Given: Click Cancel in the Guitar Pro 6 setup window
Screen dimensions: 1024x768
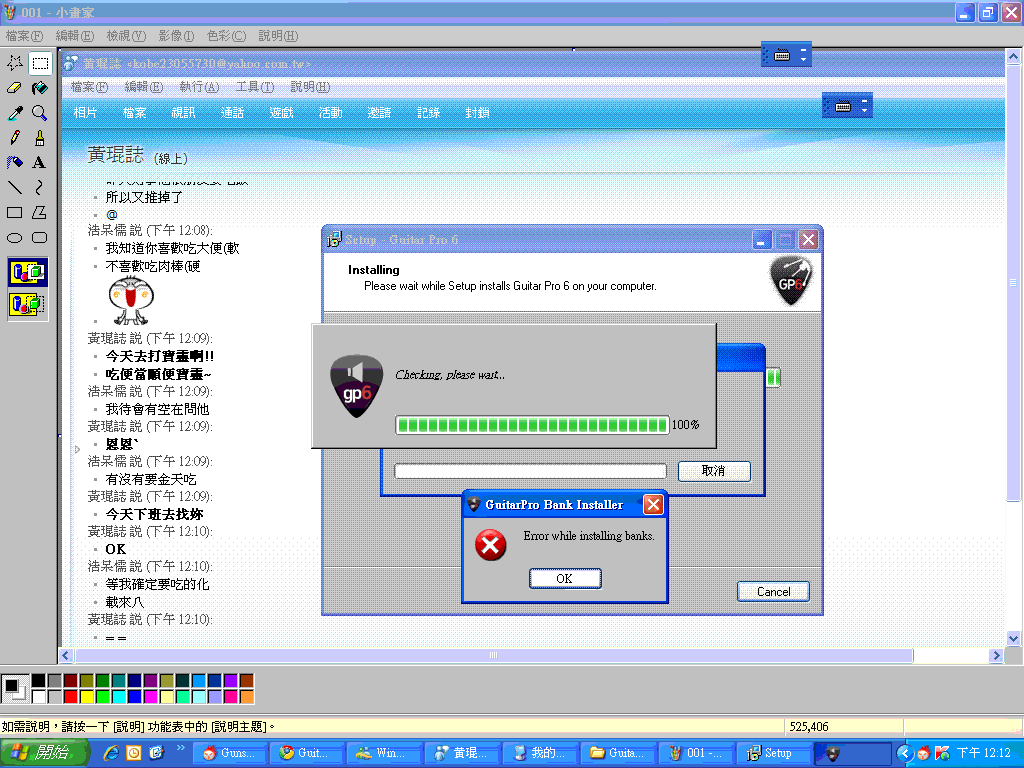Looking at the screenshot, I should tap(773, 592).
